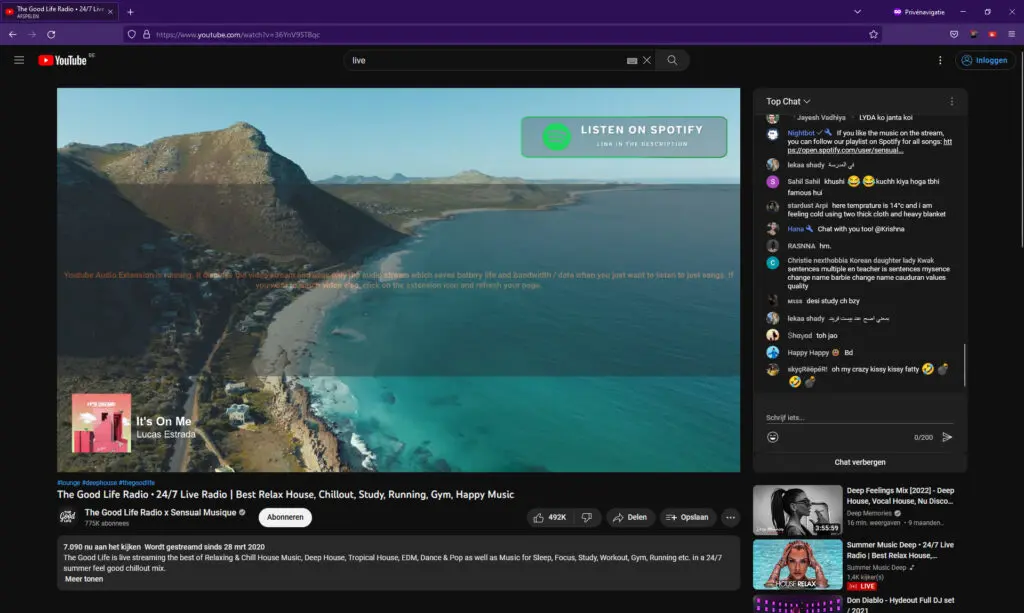Open Nightbot's Spotify playlist link
Viewport: 1024px width, 613px height.
[869, 146]
